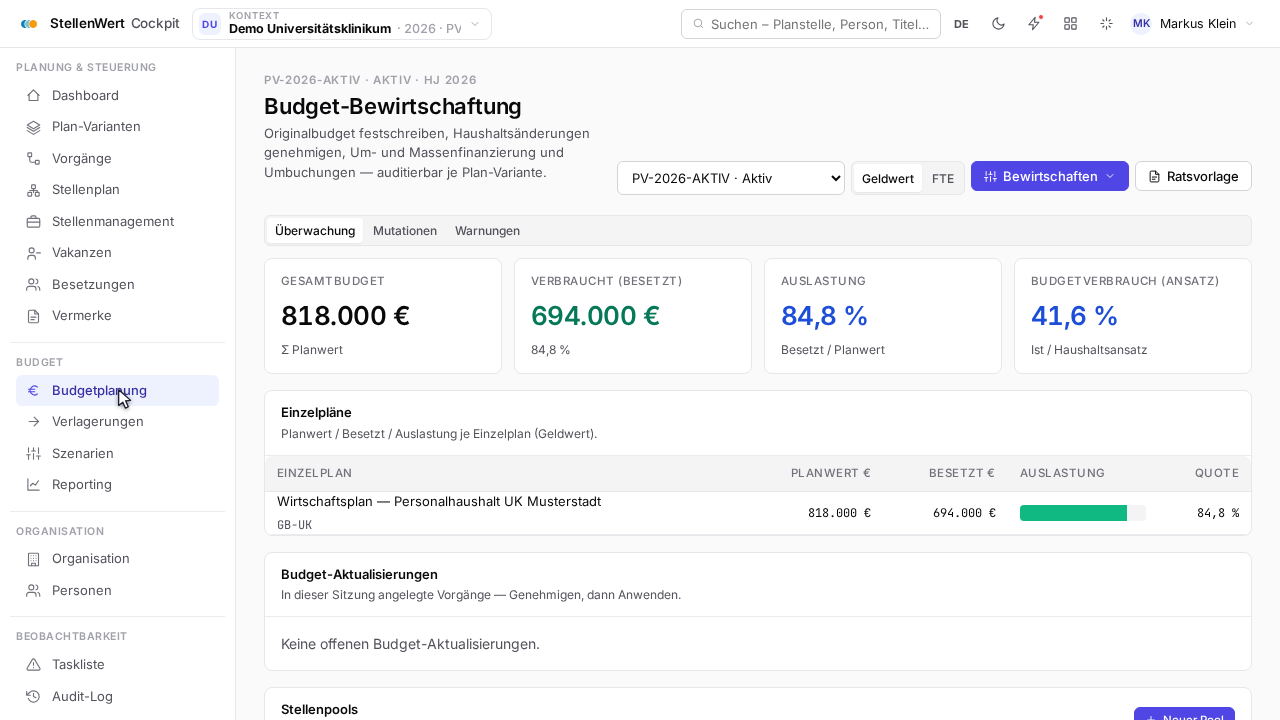Click the sparkle assistant icon
This screenshot has width=1280, height=720.
tap(1106, 24)
